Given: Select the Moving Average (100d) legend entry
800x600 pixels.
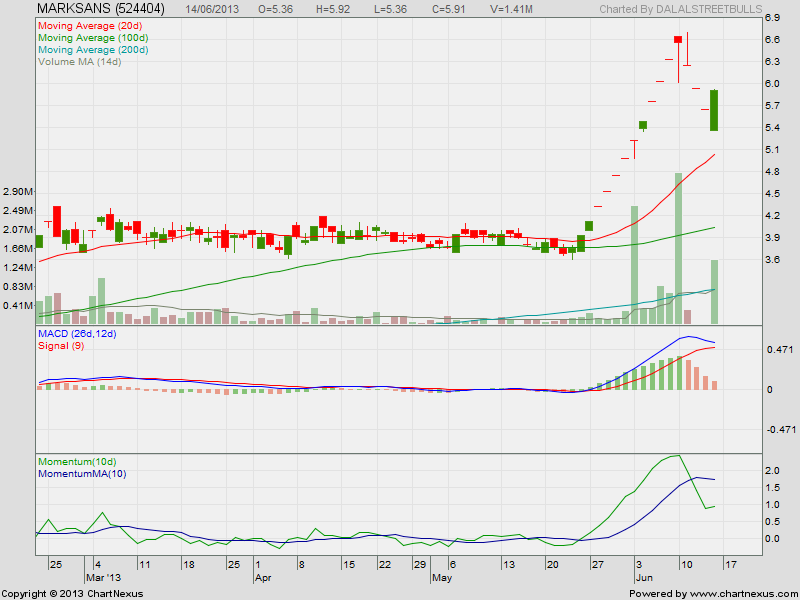Looking at the screenshot, I should 93,38.
